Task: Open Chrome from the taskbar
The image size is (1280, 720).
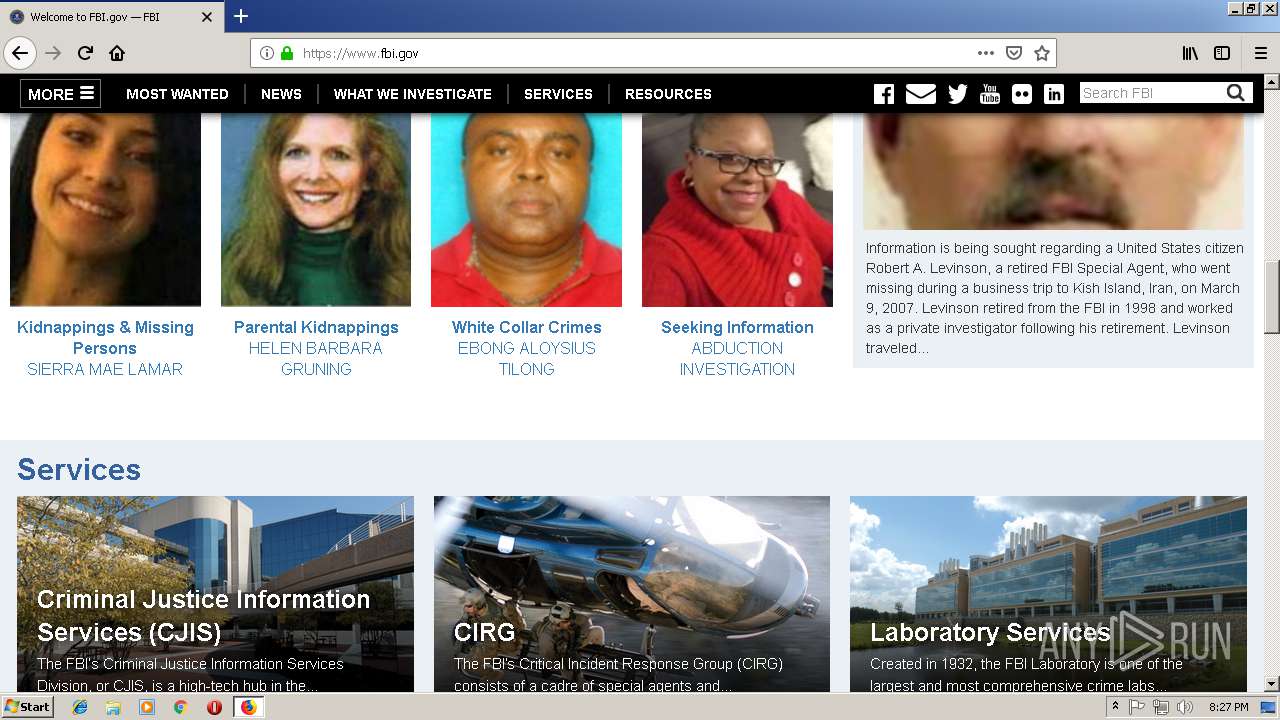Action: 181,707
